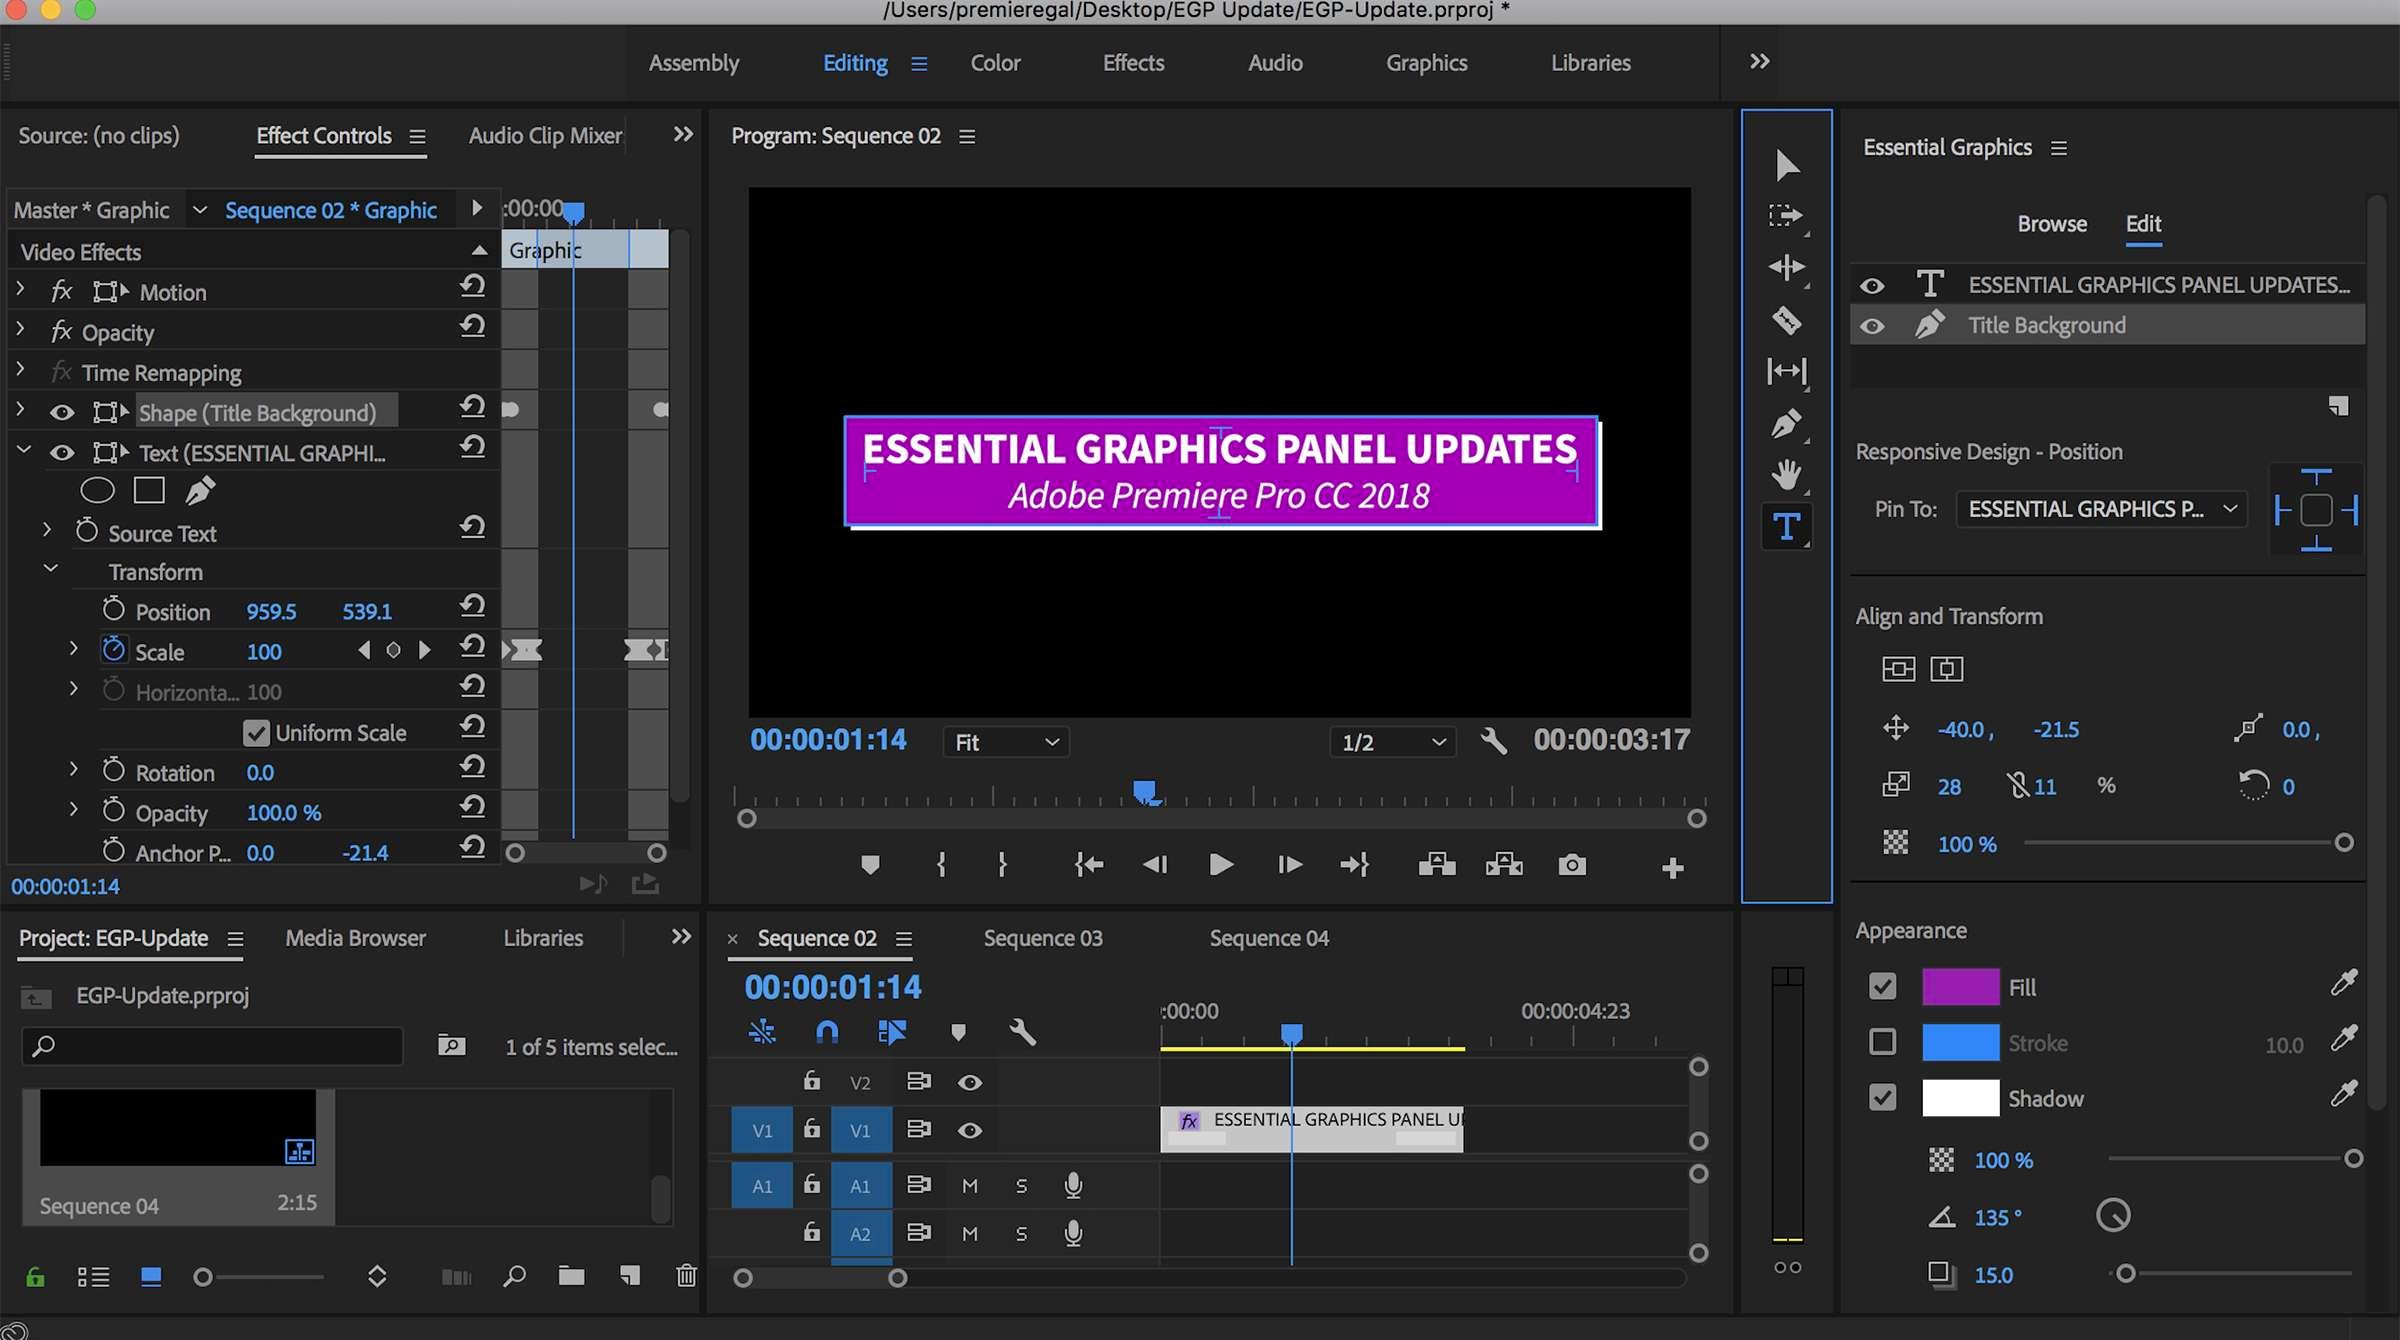Click the Fill color eyedropper
Image resolution: width=2400 pixels, height=1340 pixels.
(2343, 984)
